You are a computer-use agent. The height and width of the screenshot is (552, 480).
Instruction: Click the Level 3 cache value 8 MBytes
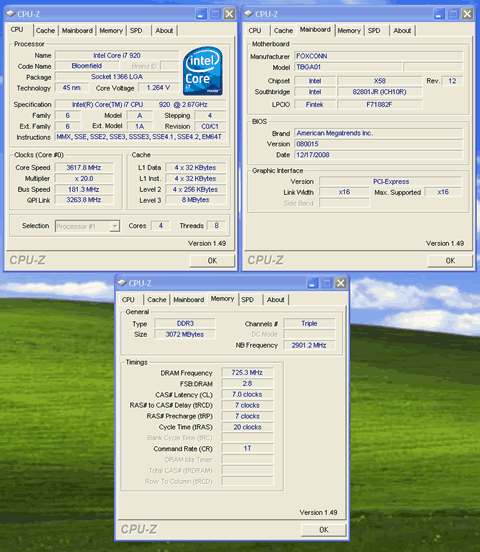pos(195,200)
